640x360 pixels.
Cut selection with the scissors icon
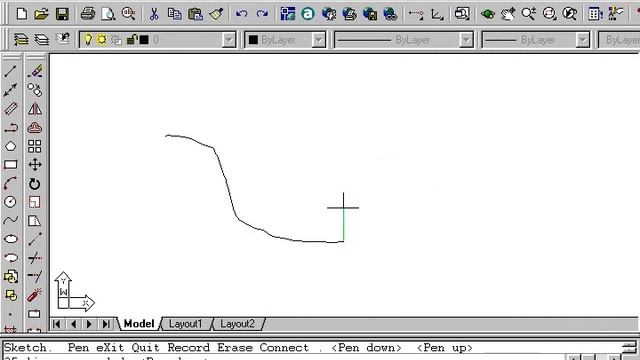(154, 14)
